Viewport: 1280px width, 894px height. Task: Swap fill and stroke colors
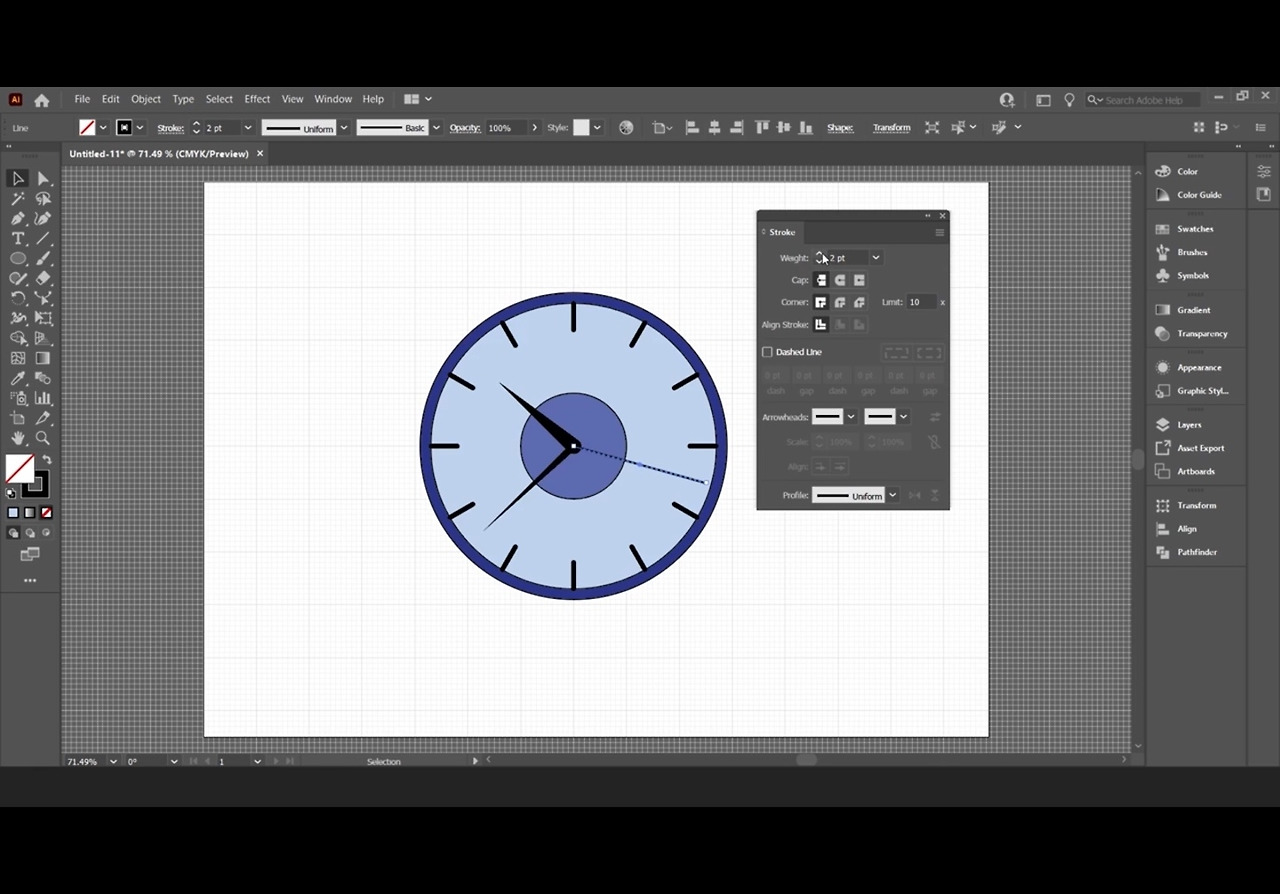click(47, 459)
